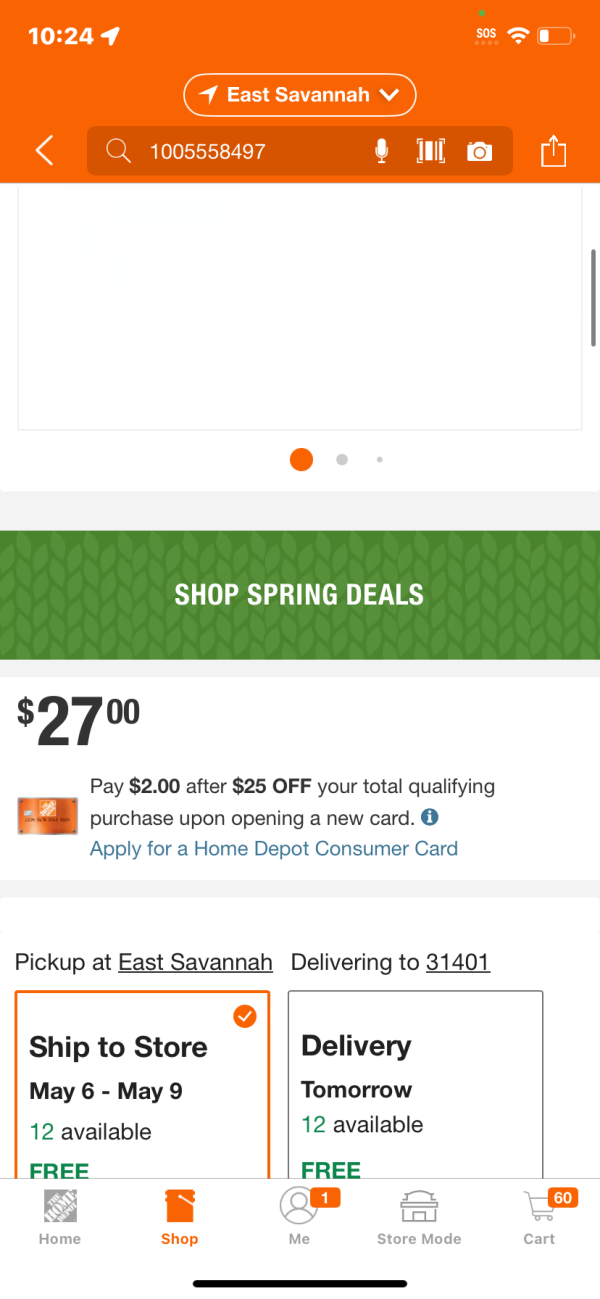Apply for a Home Depot Consumer Card
Viewport: 600px width, 1299px height.
pyautogui.click(x=274, y=848)
